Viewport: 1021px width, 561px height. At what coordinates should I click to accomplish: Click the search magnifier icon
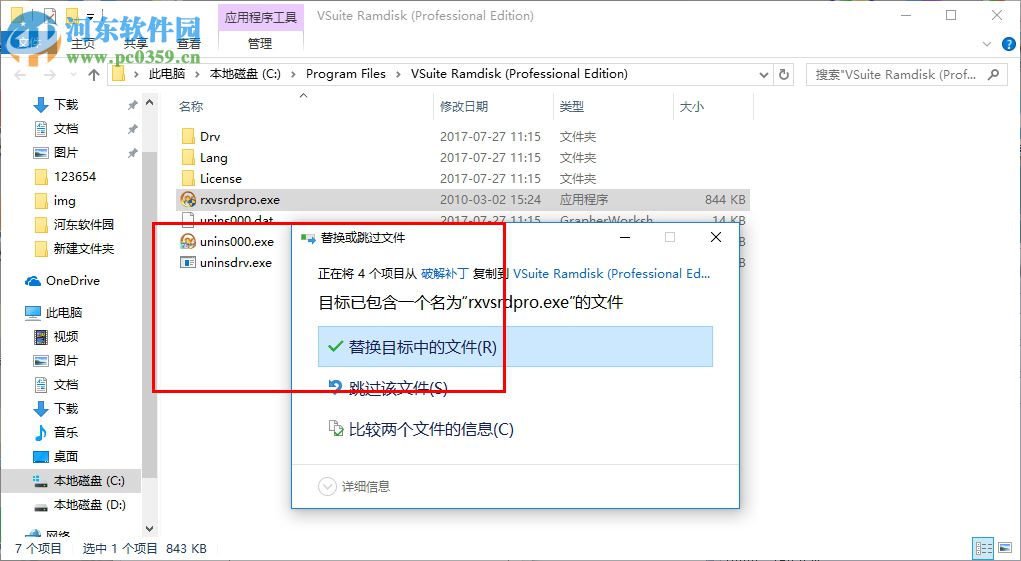994,74
